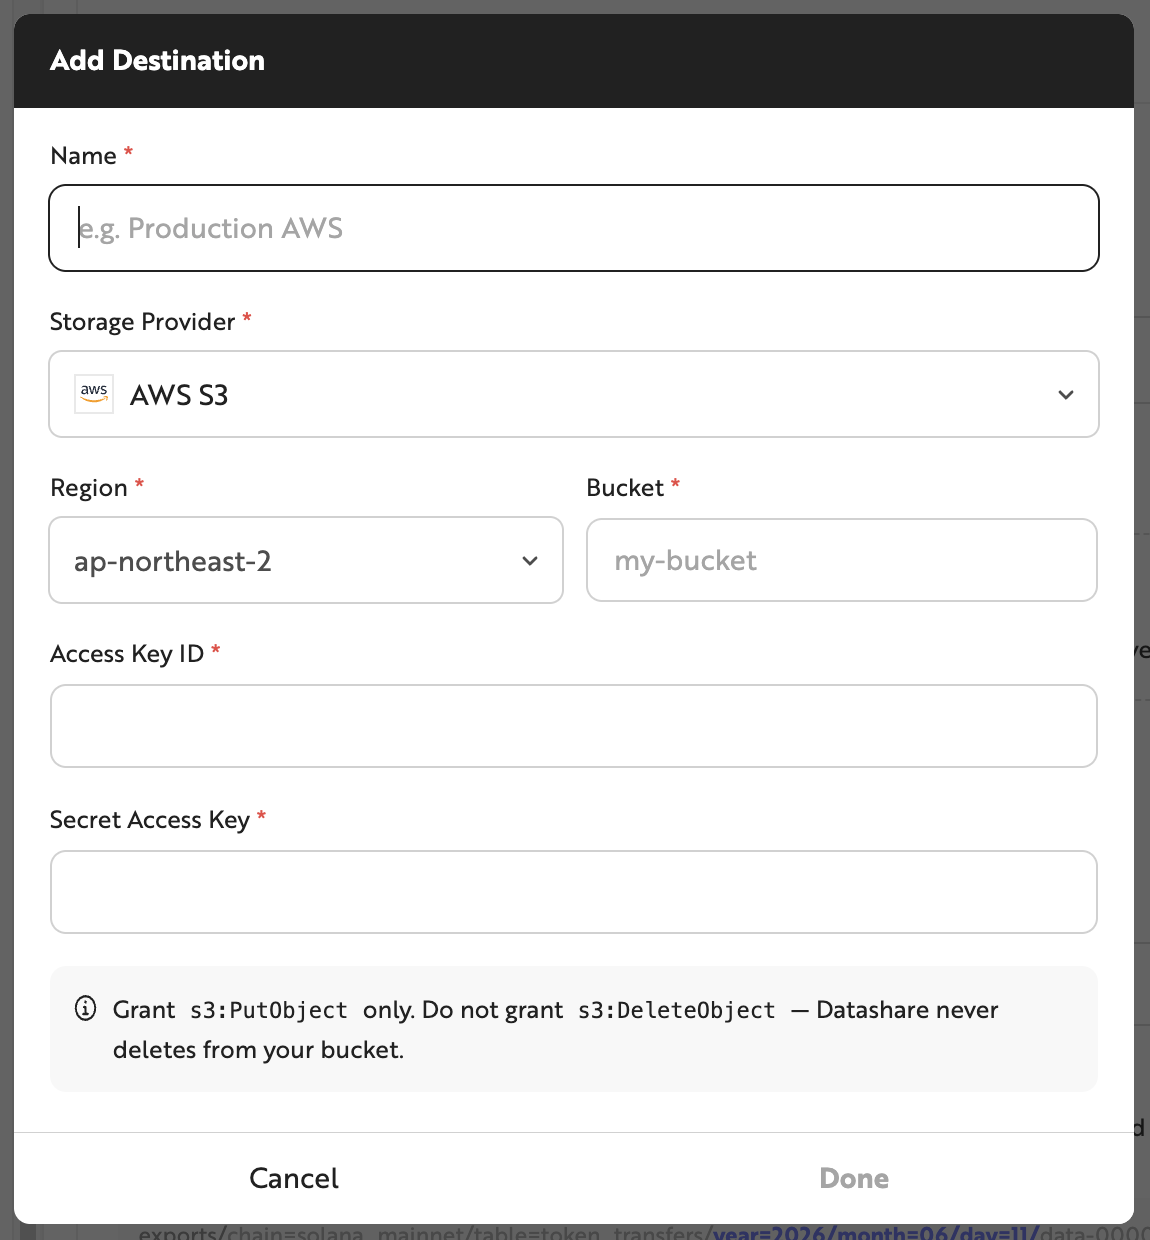Click the Name input field
The image size is (1150, 1240).
coord(574,228)
